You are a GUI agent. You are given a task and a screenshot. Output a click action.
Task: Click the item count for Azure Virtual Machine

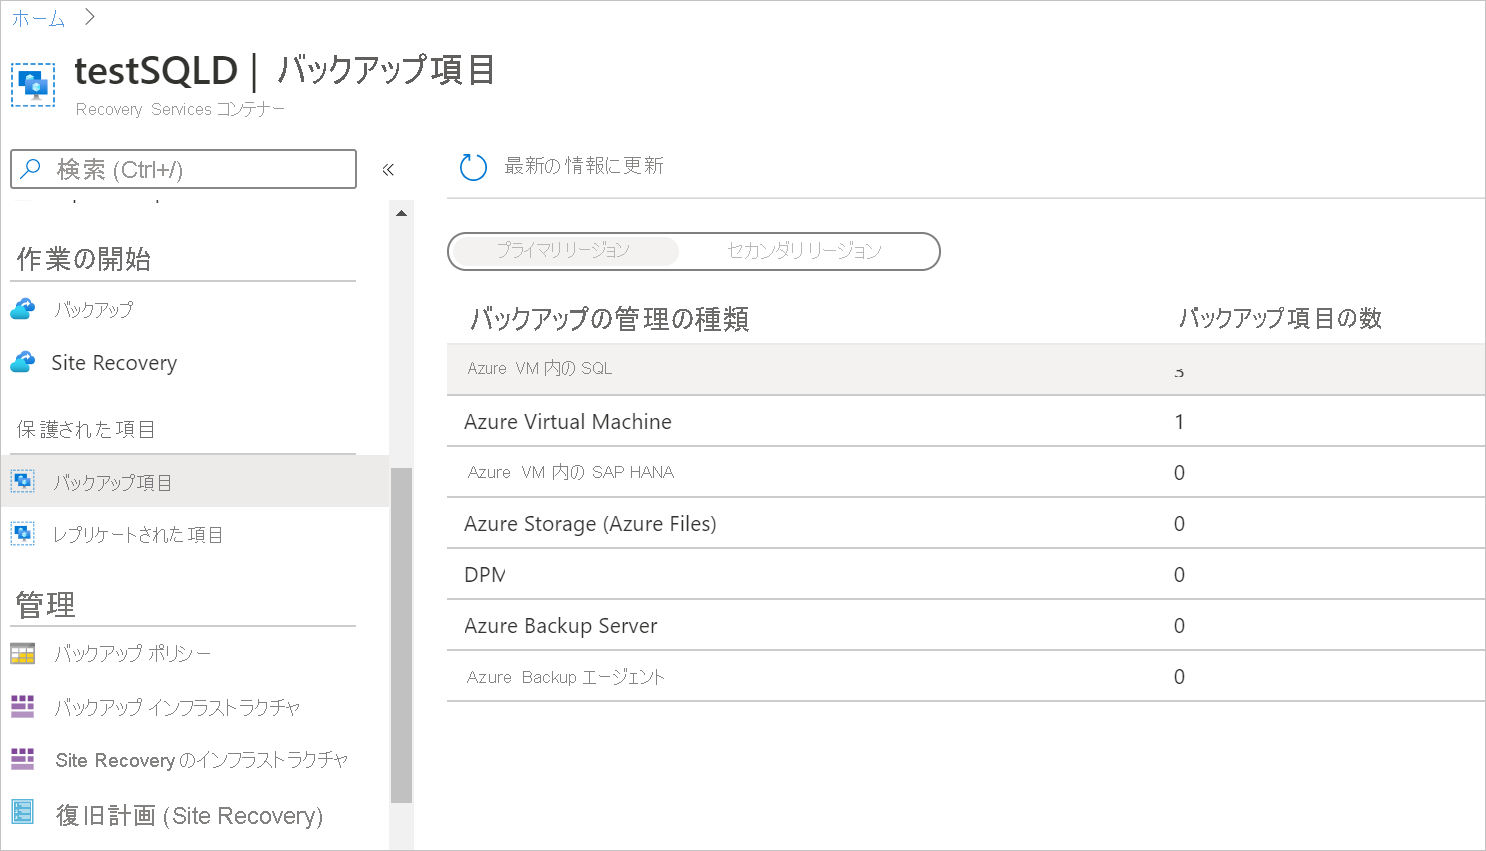[x=1179, y=422]
